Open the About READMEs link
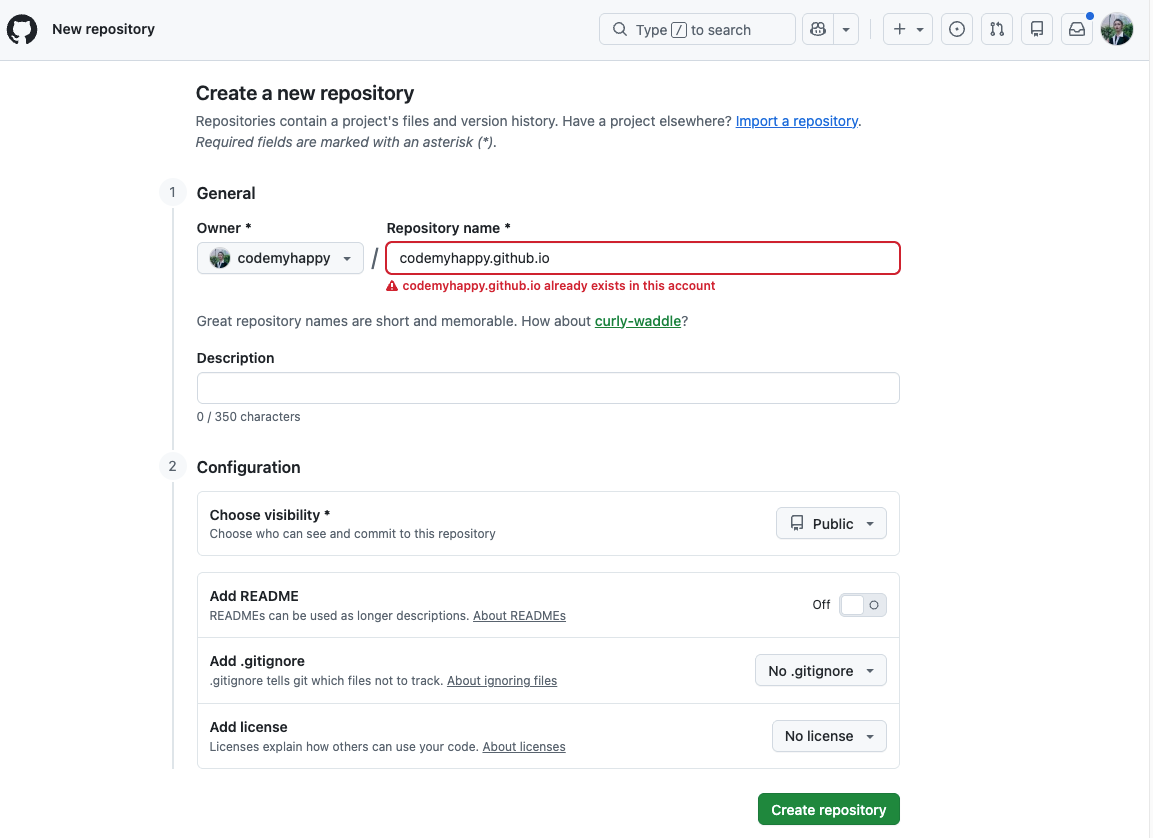Screen dimensions: 1153x838 tap(519, 616)
